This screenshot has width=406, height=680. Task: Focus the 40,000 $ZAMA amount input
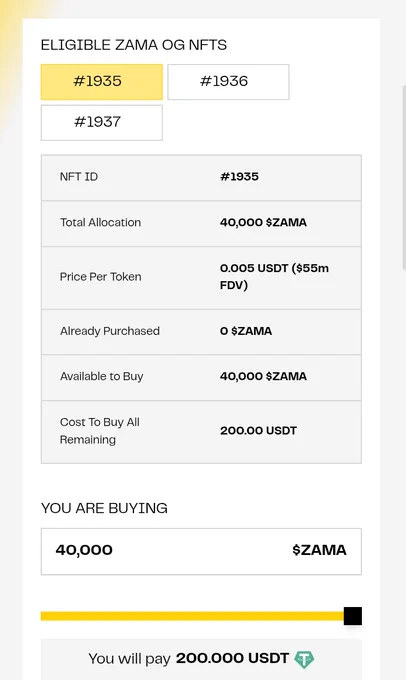click(201, 551)
